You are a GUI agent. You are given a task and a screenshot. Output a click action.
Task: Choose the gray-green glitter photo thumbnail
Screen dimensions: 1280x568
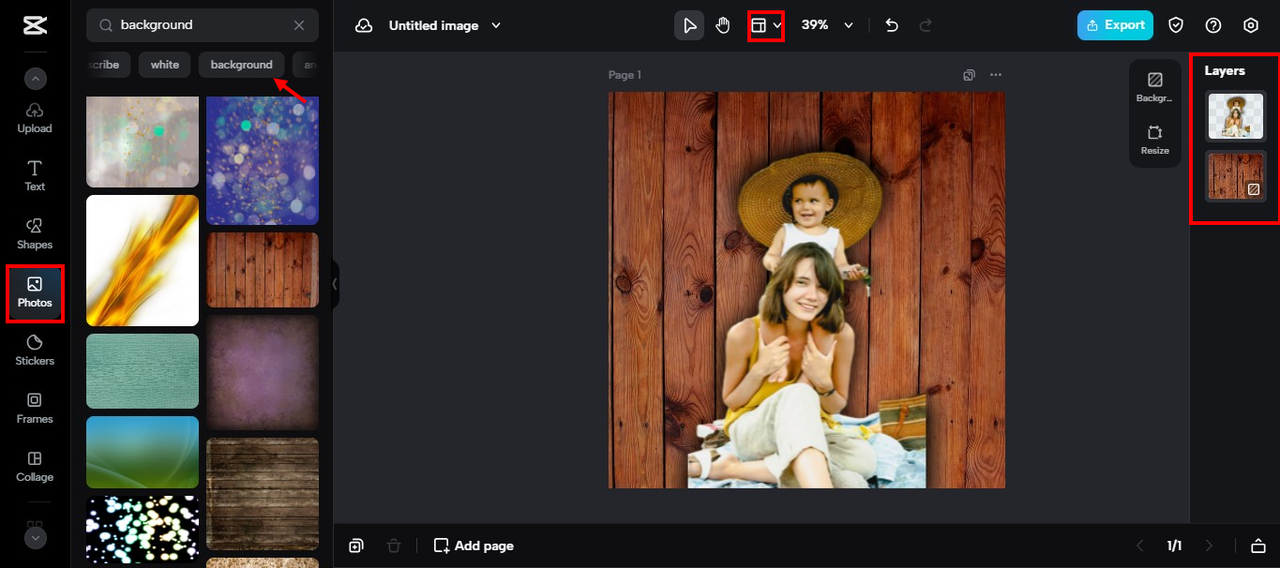pos(142,142)
